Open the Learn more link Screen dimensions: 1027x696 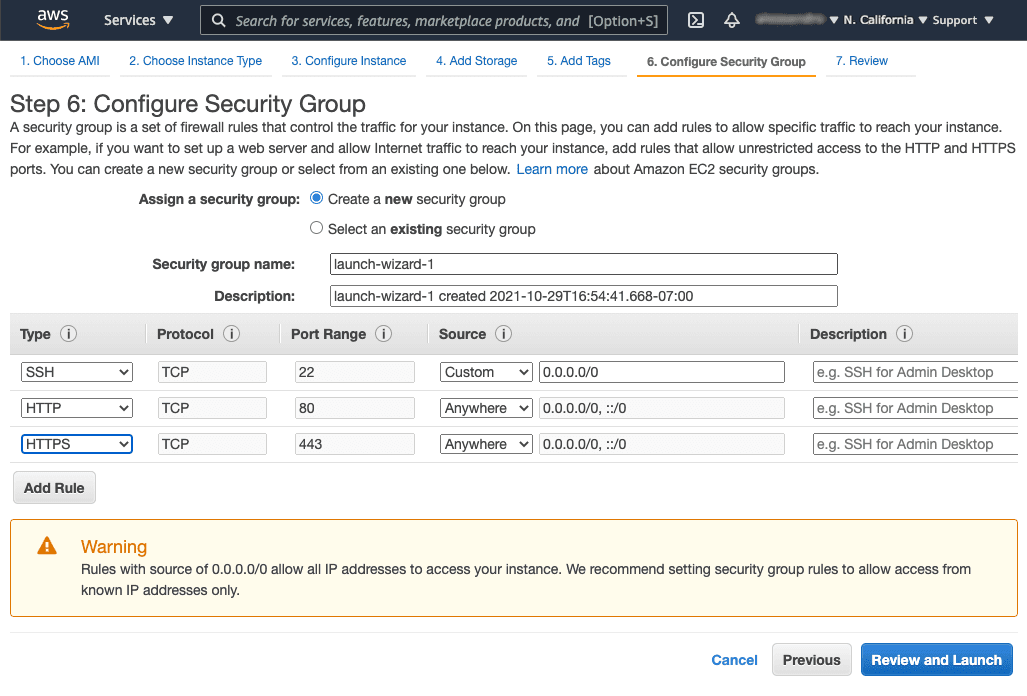coord(551,169)
